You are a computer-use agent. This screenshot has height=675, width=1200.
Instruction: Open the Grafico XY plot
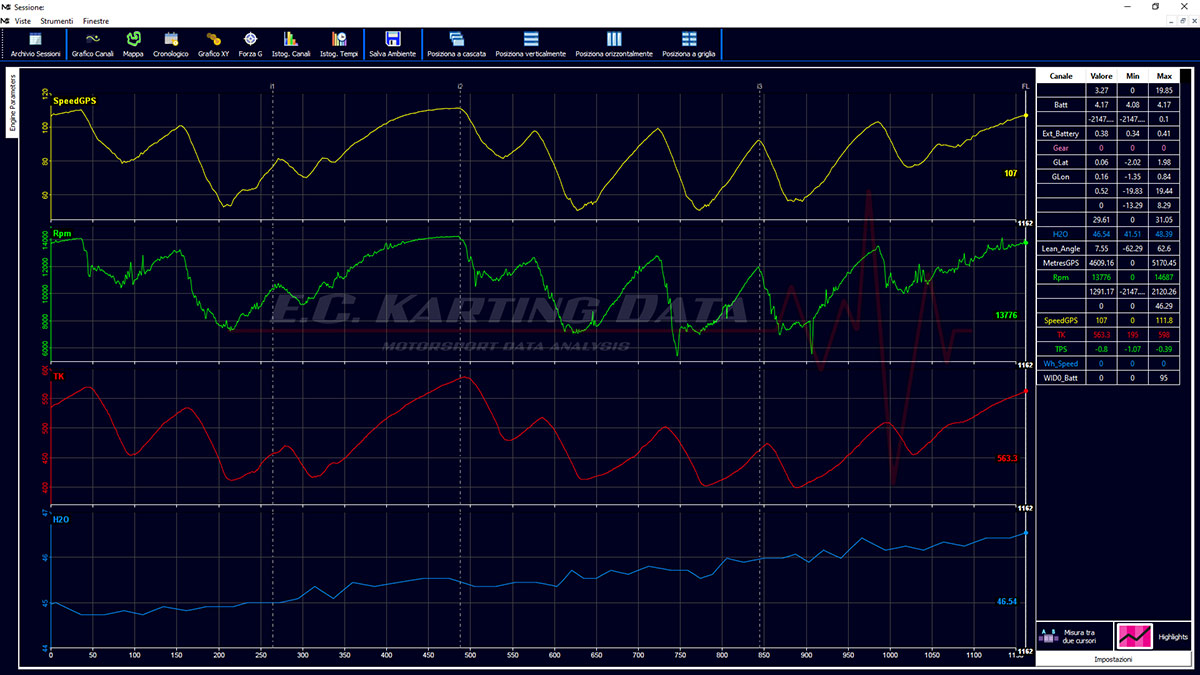pyautogui.click(x=213, y=43)
